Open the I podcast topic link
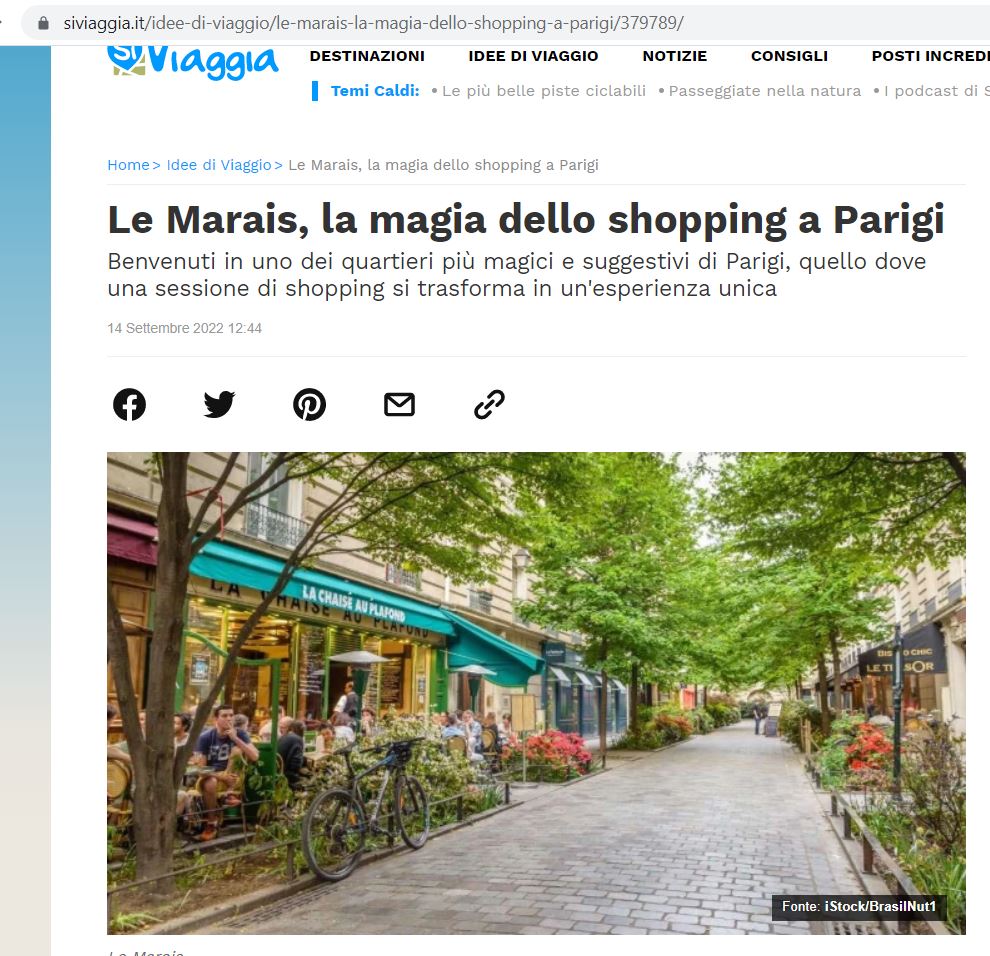 click(936, 91)
